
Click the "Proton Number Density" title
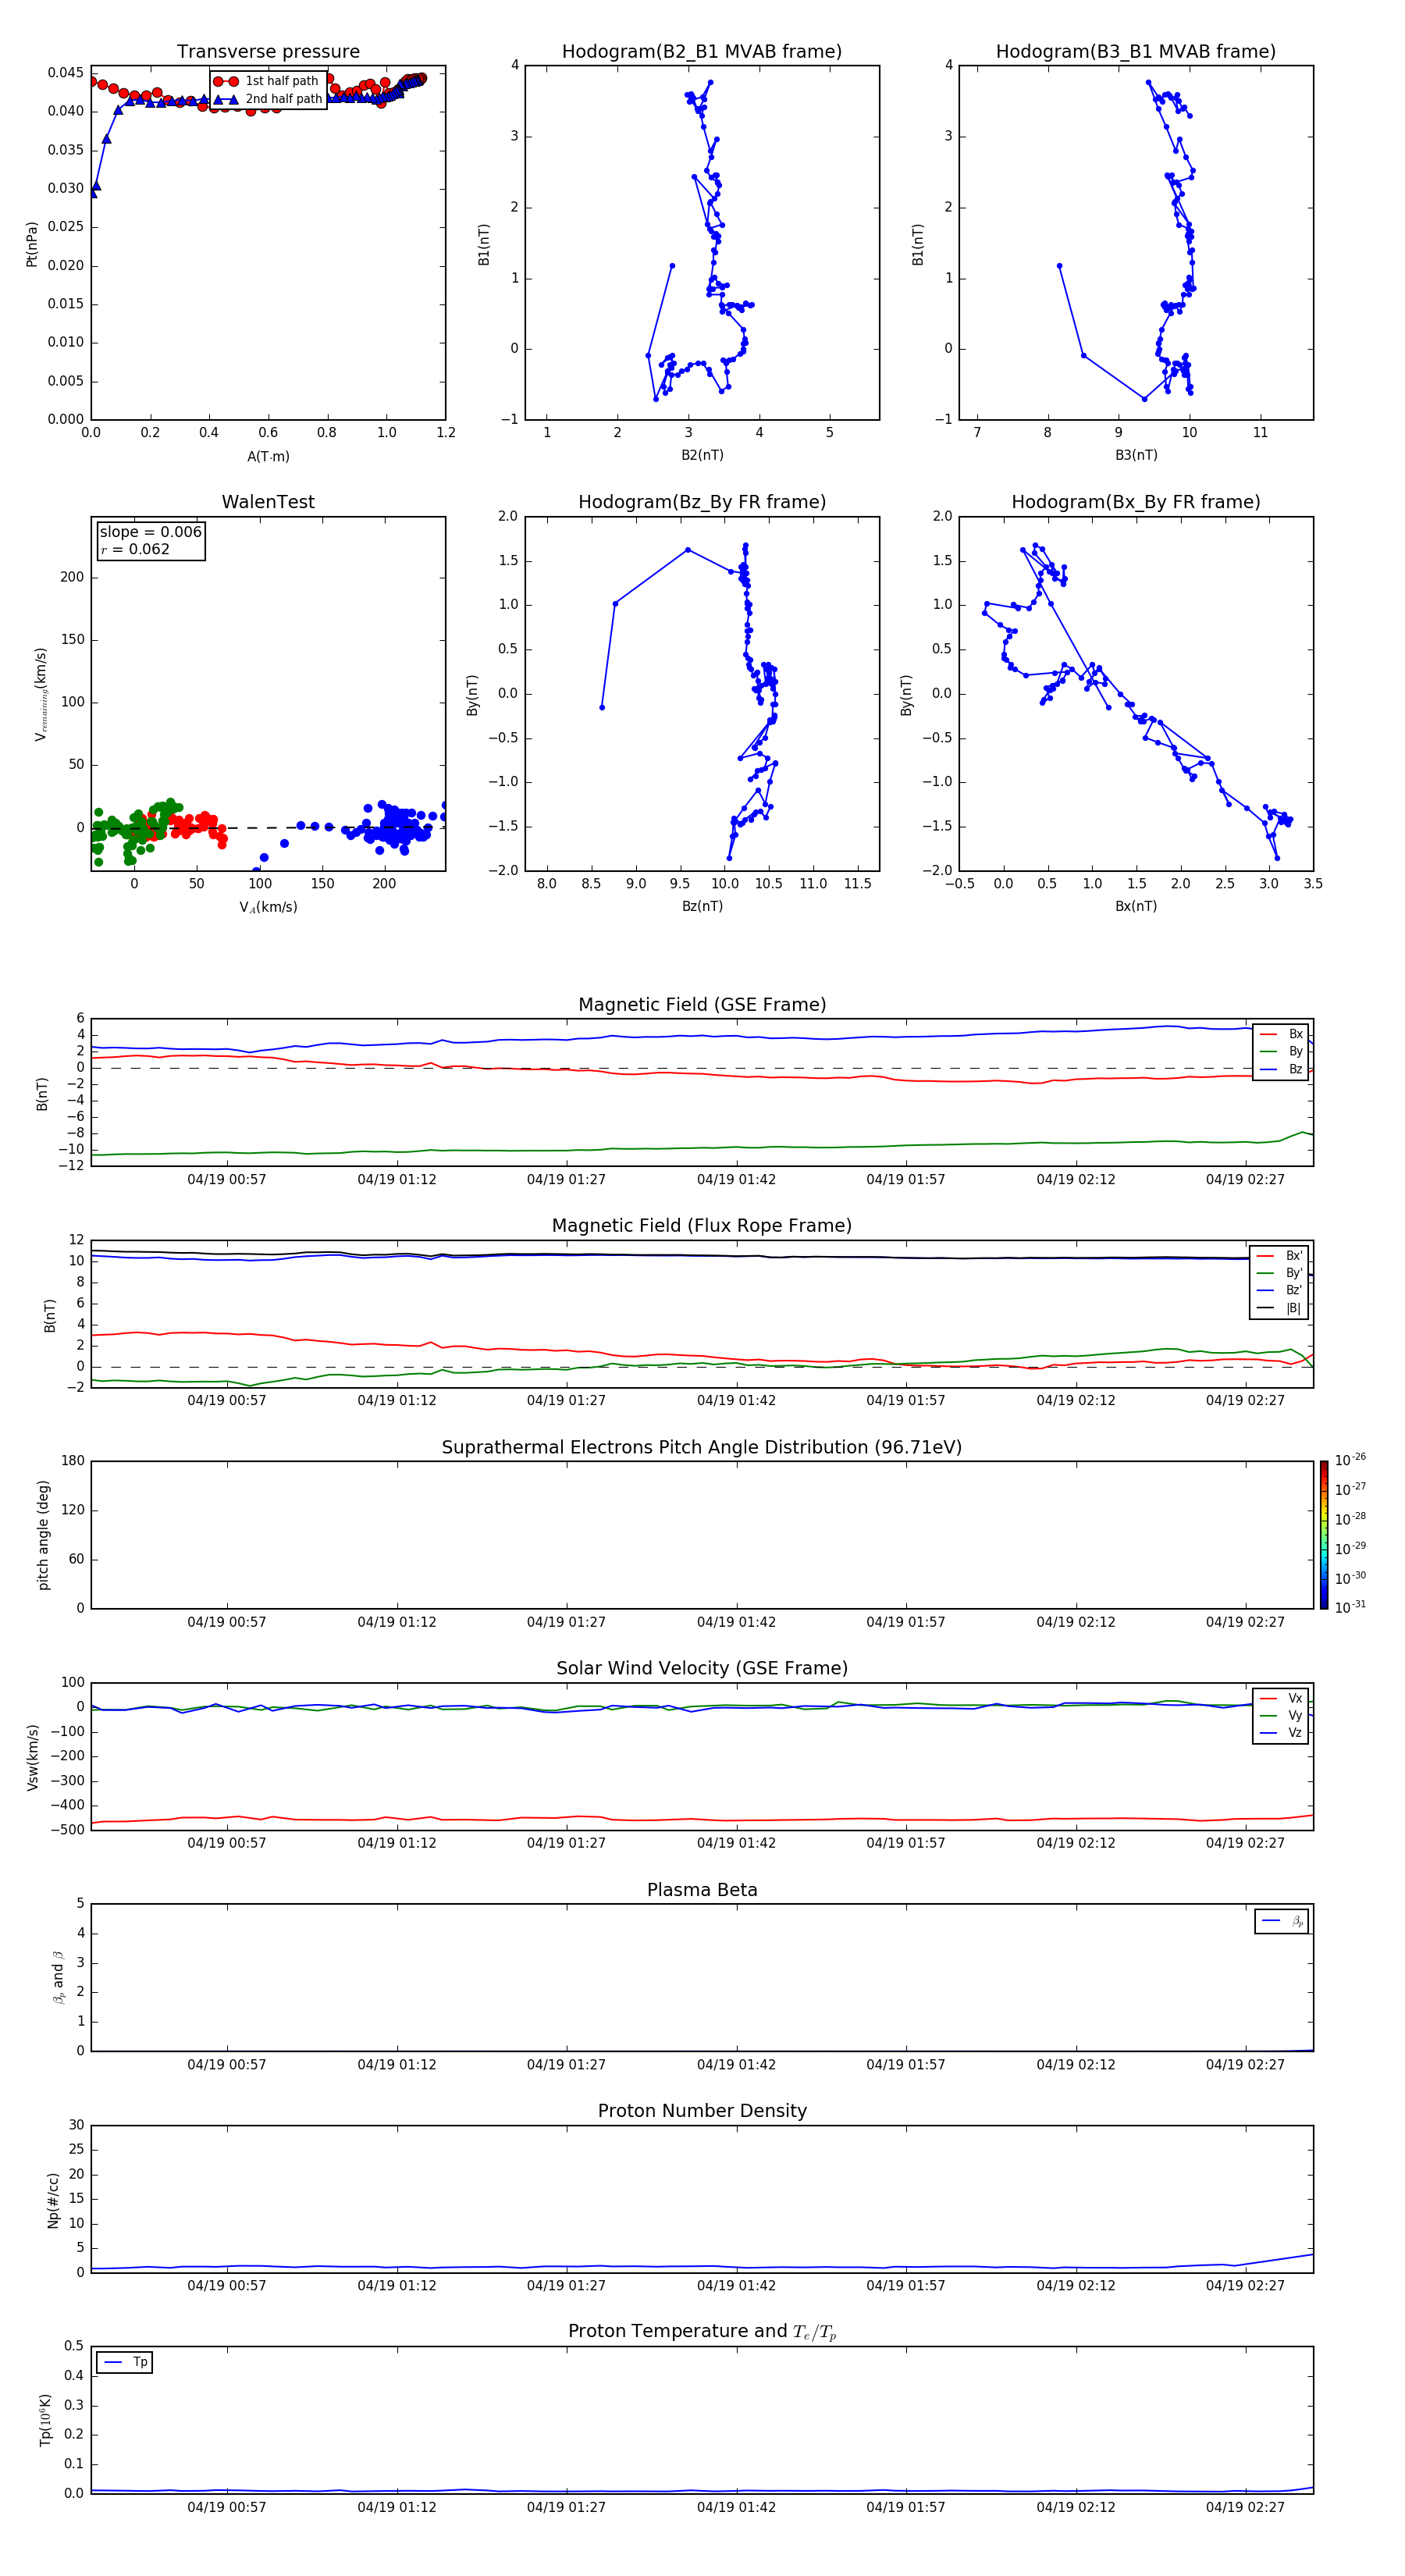pos(702,2111)
